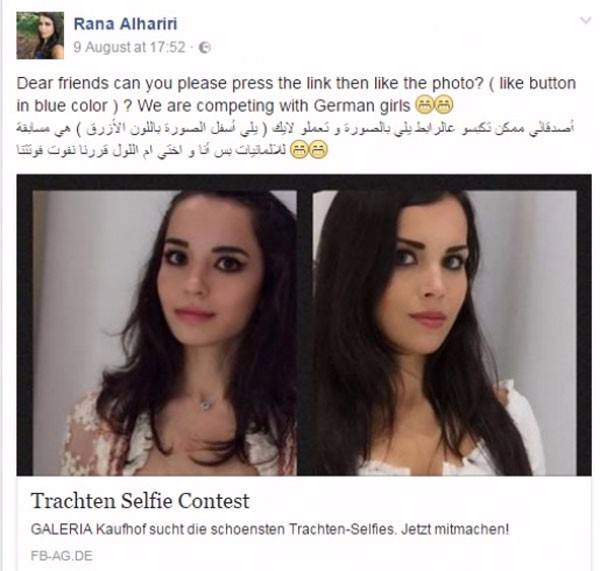Select the left emoji in Arabic text
Screen dimensions: 600x571
click(x=298, y=150)
